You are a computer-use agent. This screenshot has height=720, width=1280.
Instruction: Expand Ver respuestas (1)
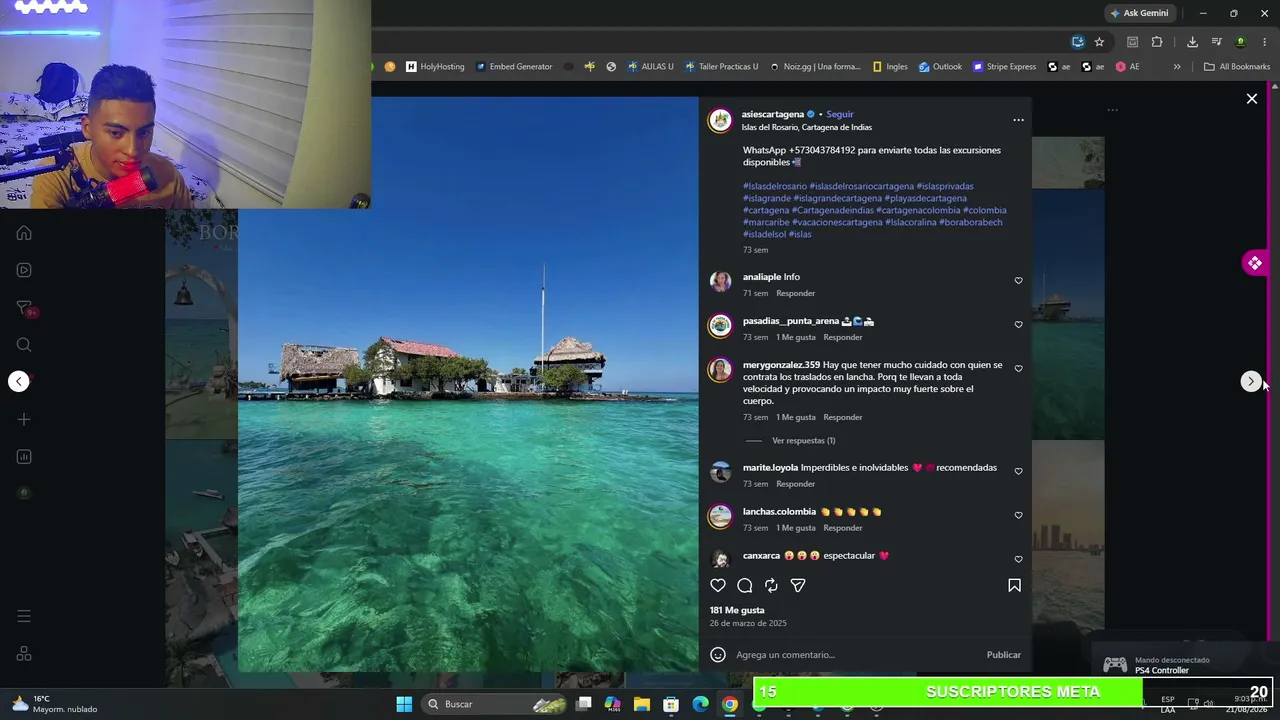(804, 441)
